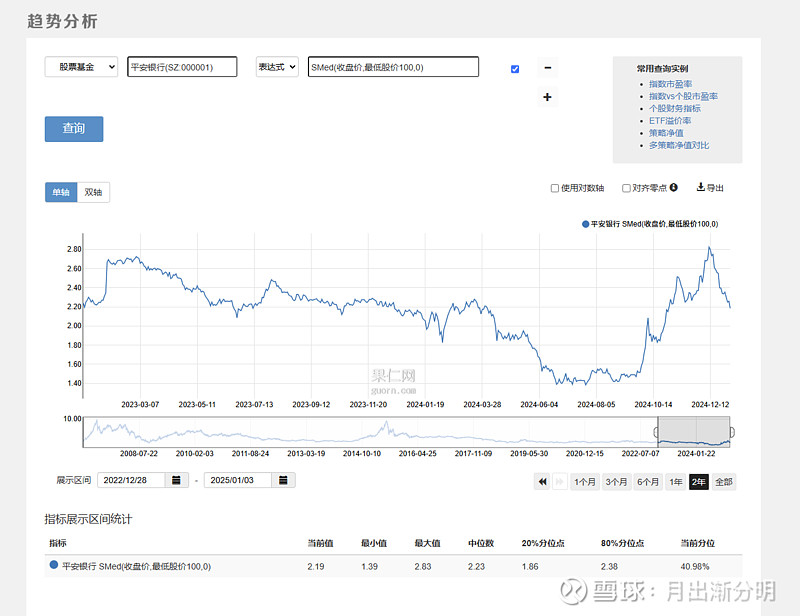Click the 最大值 value 2.83
The height and width of the screenshot is (616, 800).
423,566
